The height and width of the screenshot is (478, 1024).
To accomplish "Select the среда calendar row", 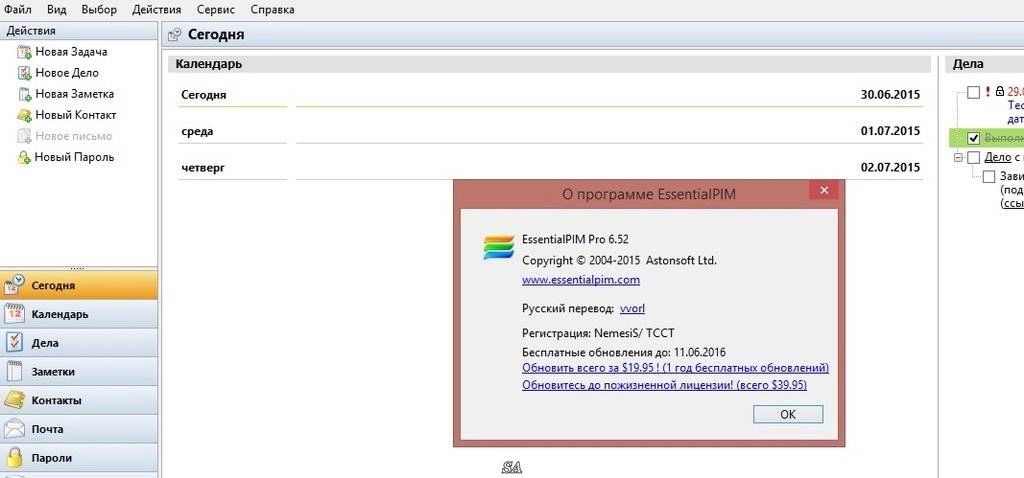I will 550,132.
